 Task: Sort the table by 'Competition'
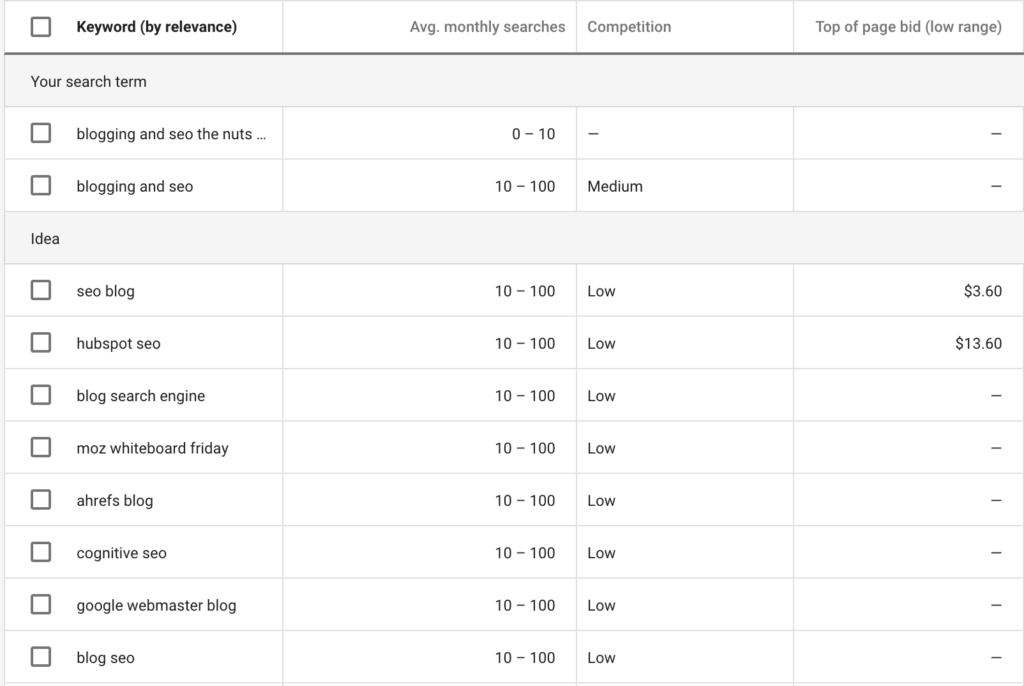629,27
